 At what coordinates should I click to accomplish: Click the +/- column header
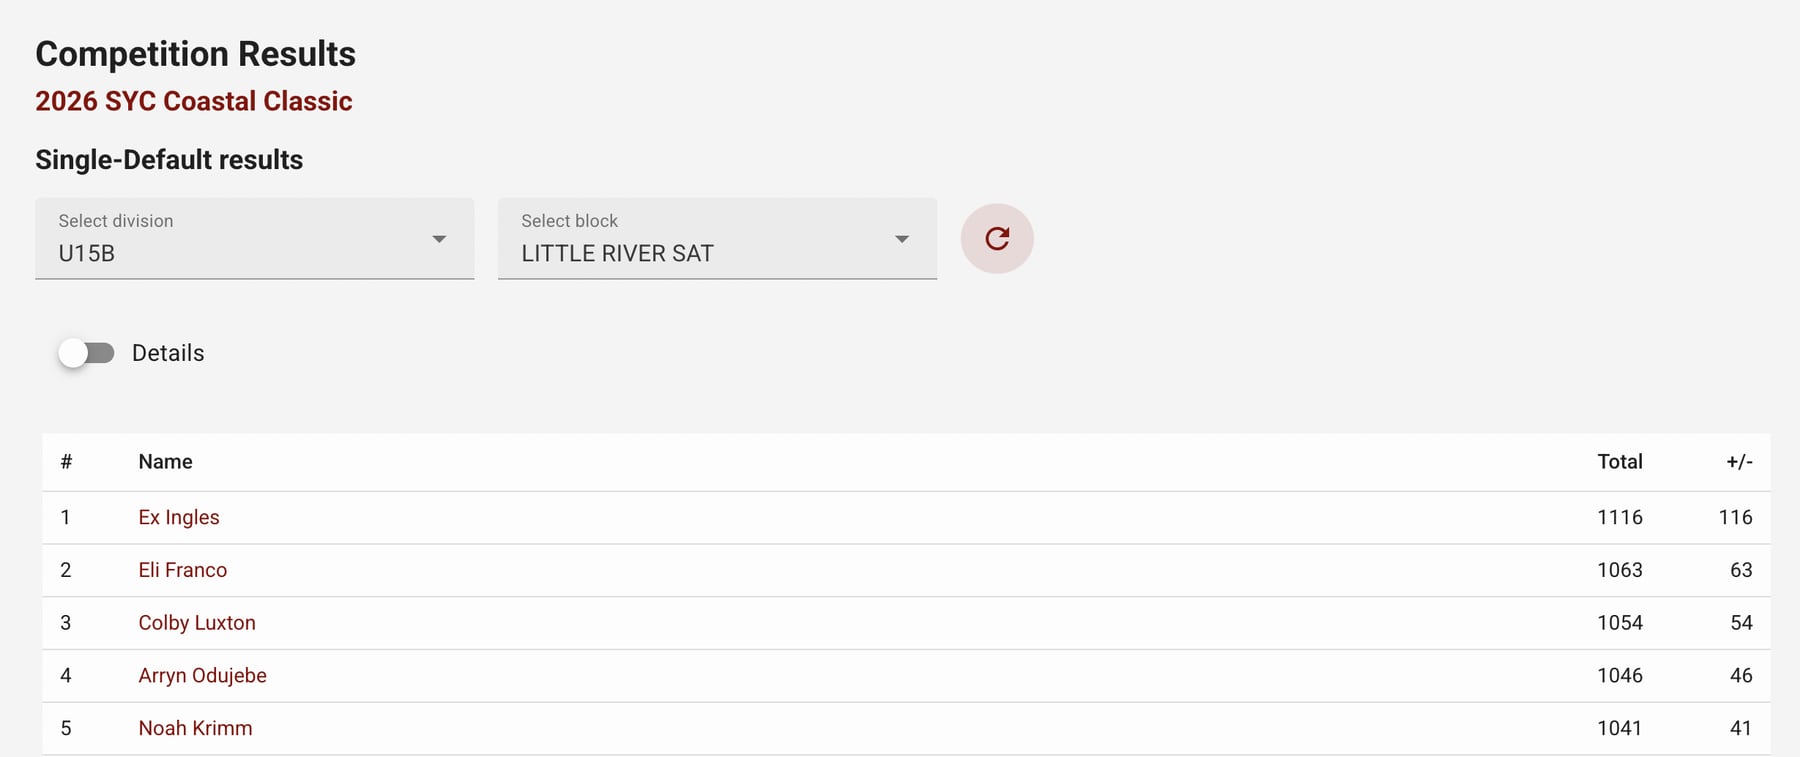point(1739,462)
